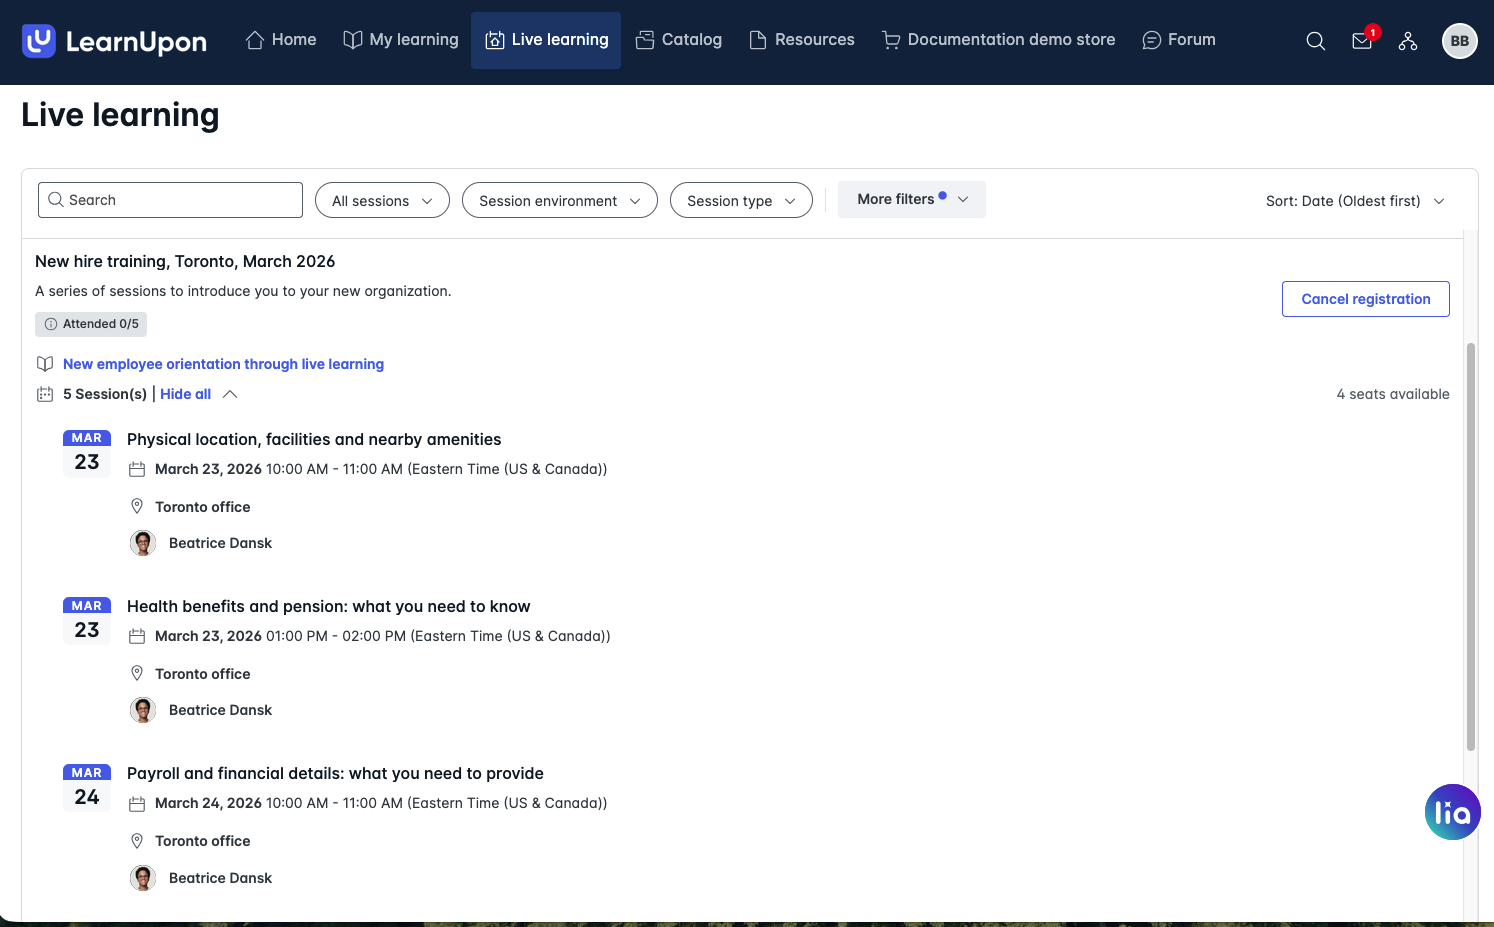Click the book icon beside course link
Image resolution: width=1494 pixels, height=927 pixels.
pyautogui.click(x=45, y=364)
